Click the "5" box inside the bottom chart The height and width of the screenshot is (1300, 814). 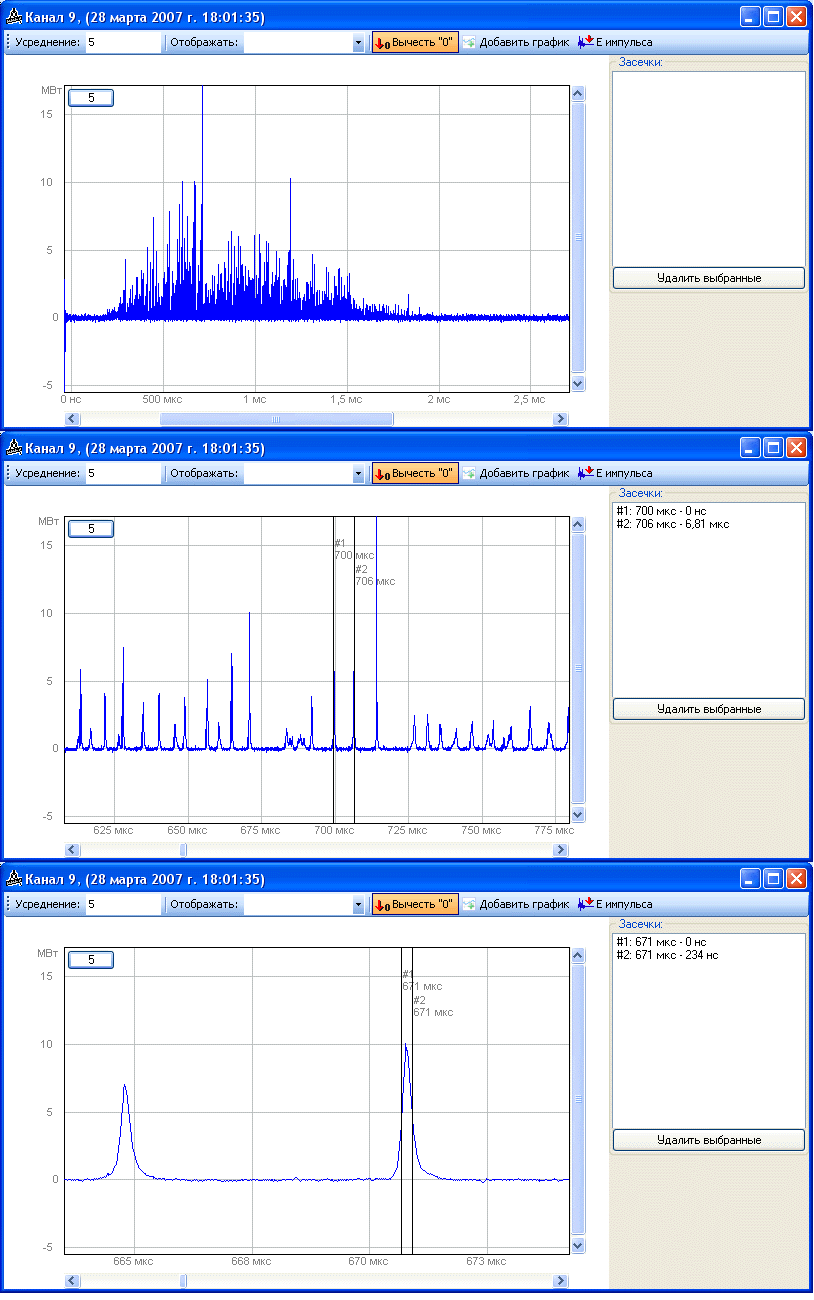[91, 960]
